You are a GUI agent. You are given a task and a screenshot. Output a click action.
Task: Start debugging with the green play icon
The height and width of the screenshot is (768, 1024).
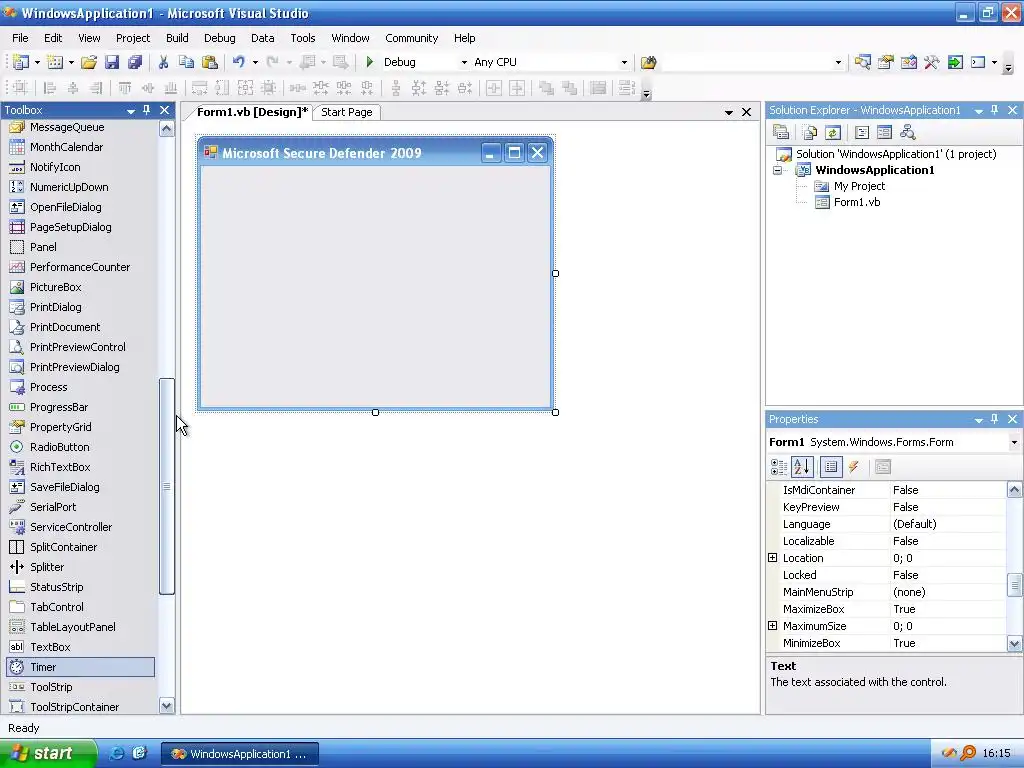coord(370,62)
